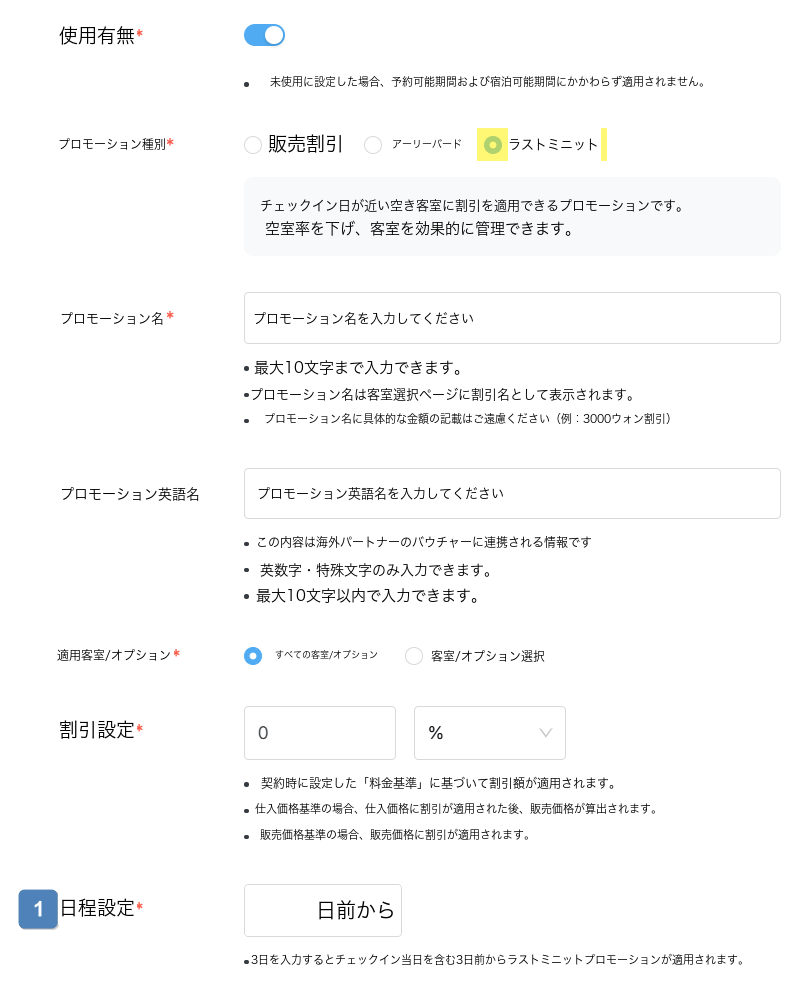
Task: Choose すべての客室/オプション radio button
Action: 253,656
